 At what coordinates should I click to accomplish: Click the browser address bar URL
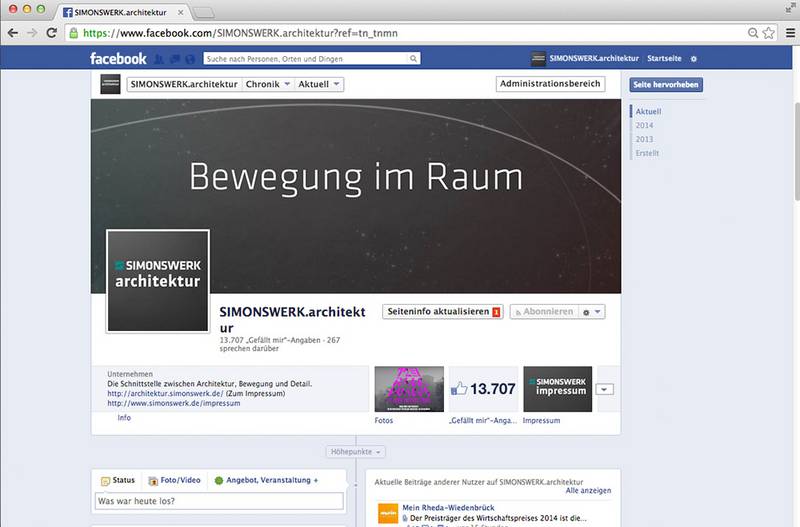(240, 33)
